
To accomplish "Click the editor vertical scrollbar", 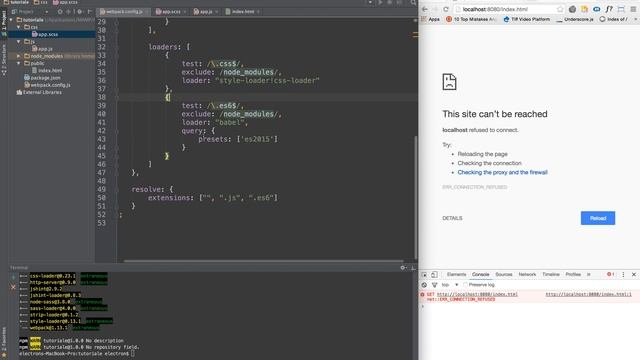I will 416,198.
